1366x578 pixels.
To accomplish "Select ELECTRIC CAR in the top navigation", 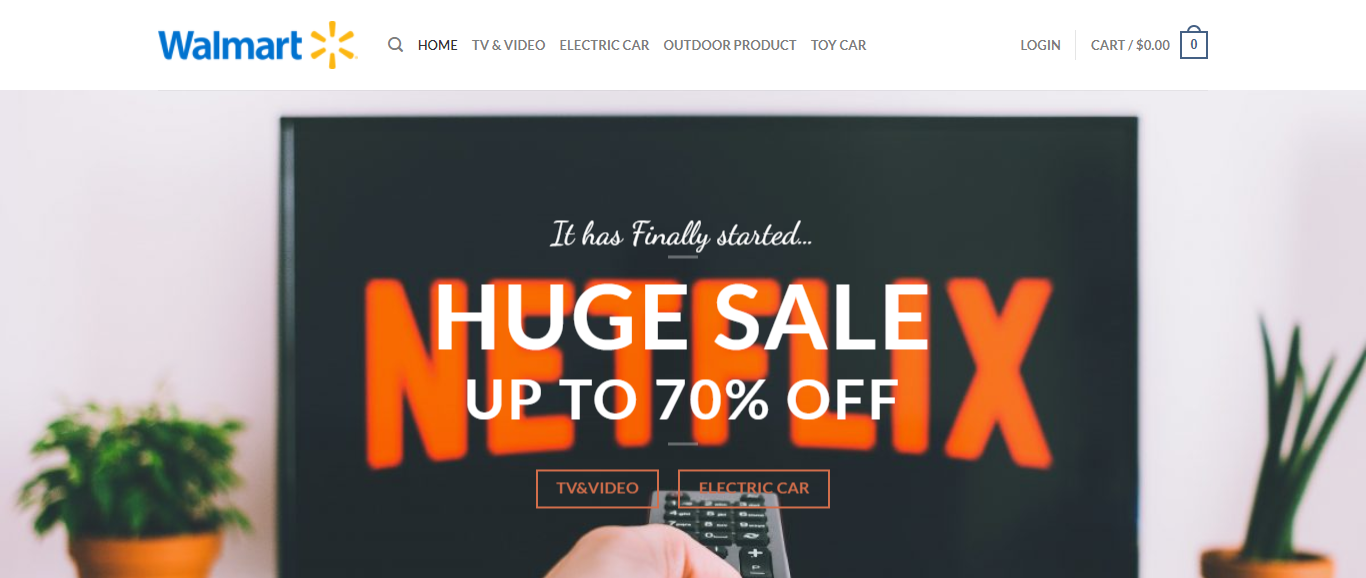I will click(604, 45).
